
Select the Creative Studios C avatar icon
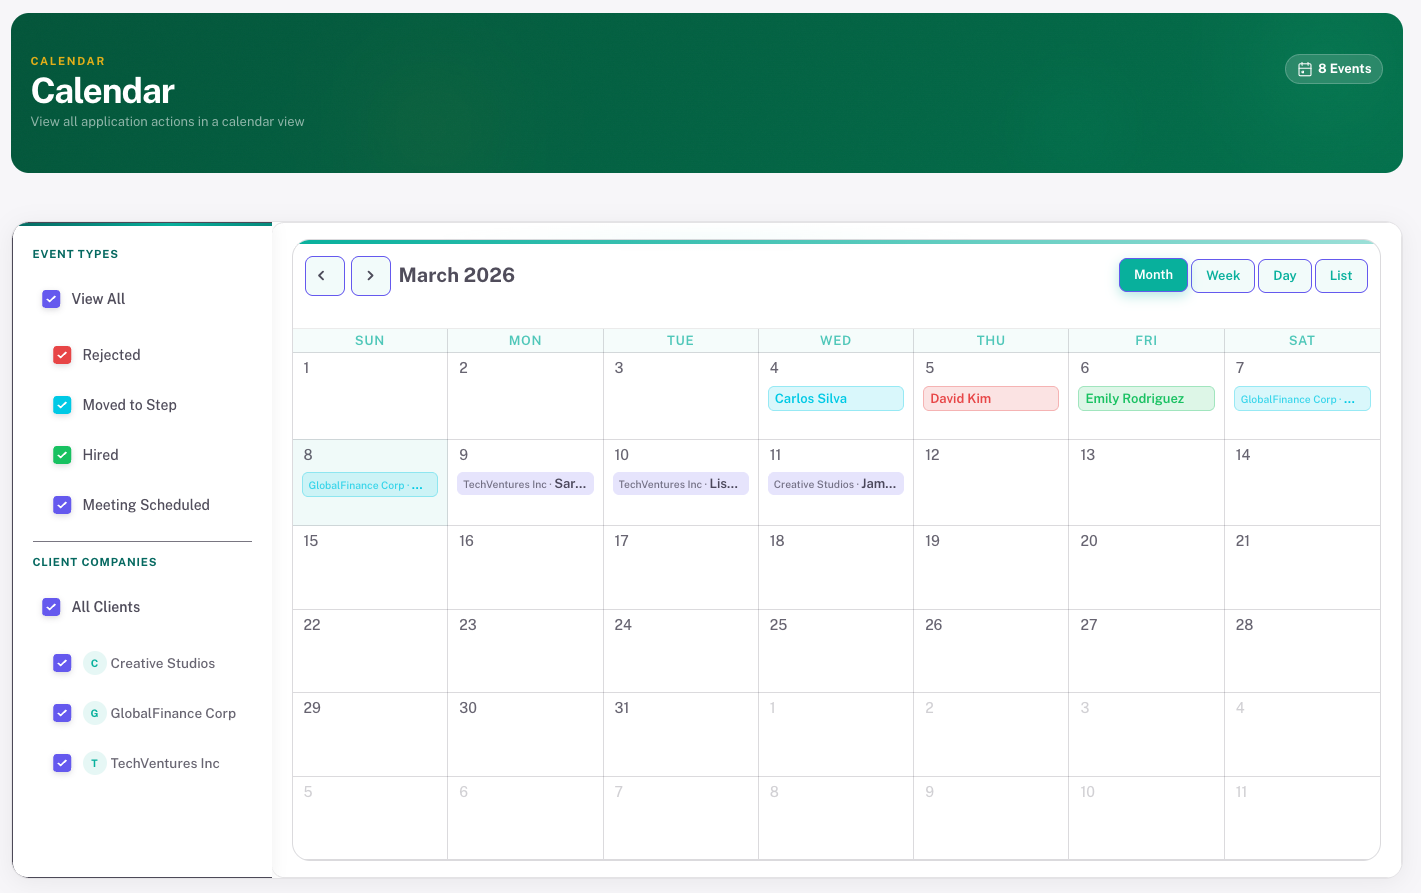[x=94, y=663]
